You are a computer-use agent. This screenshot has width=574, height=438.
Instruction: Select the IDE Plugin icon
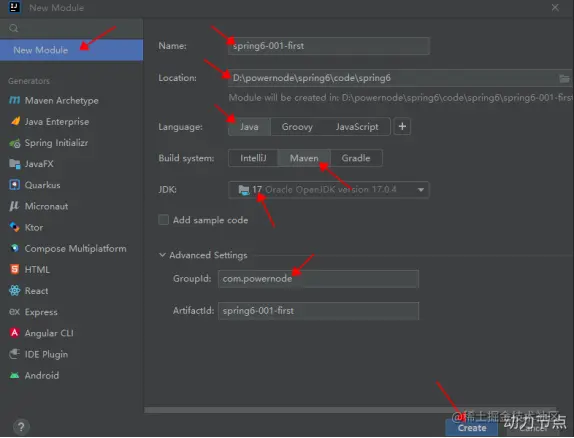14,354
